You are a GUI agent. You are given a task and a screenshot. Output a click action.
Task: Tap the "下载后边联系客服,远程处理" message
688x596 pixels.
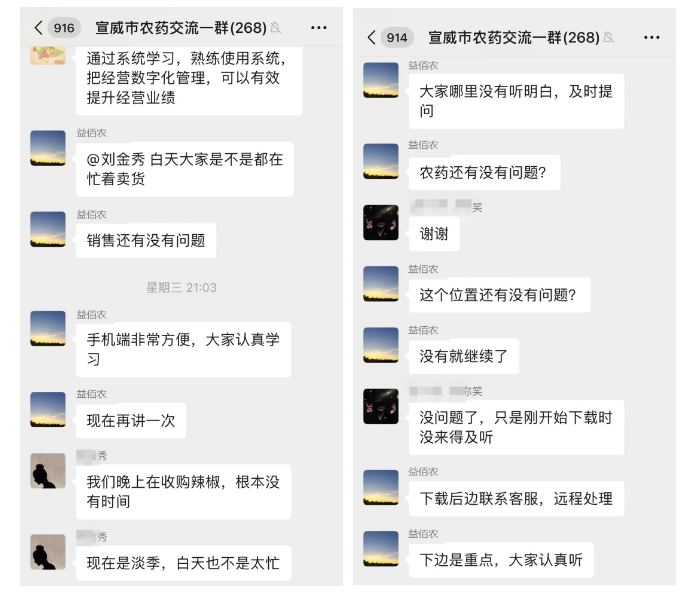pos(516,498)
